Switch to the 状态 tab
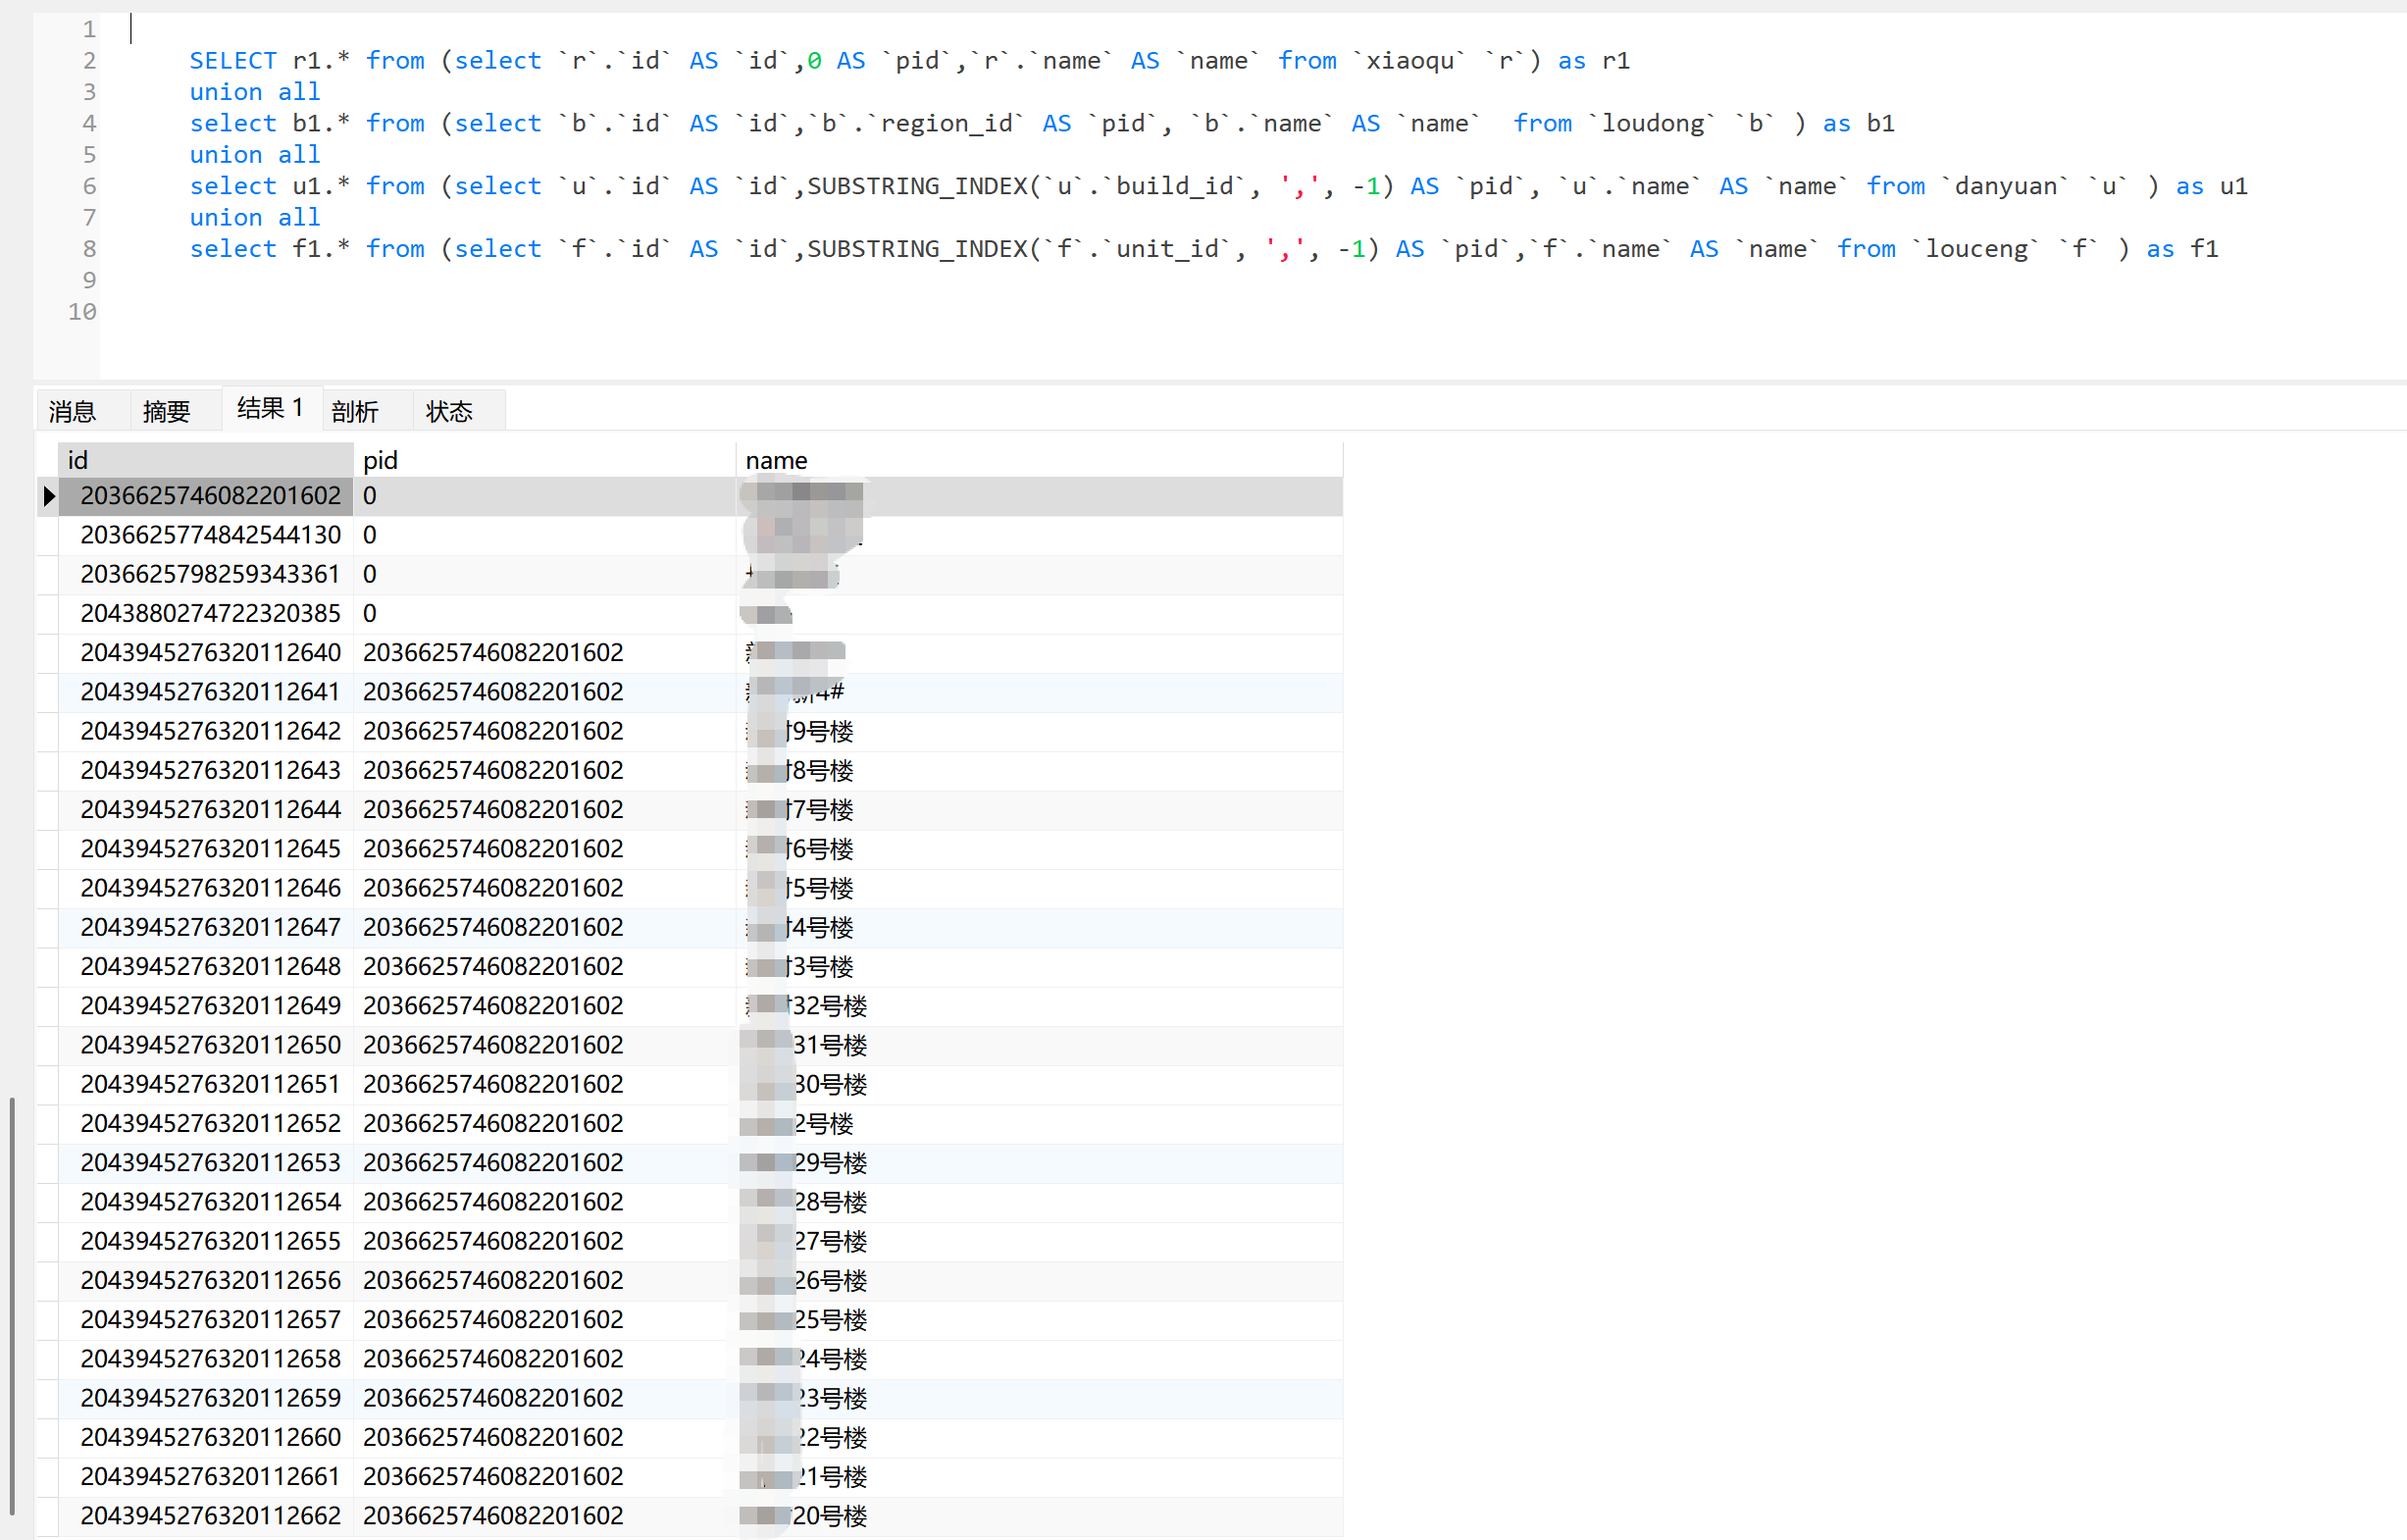Viewport: 2407px width, 1540px height. (x=449, y=411)
